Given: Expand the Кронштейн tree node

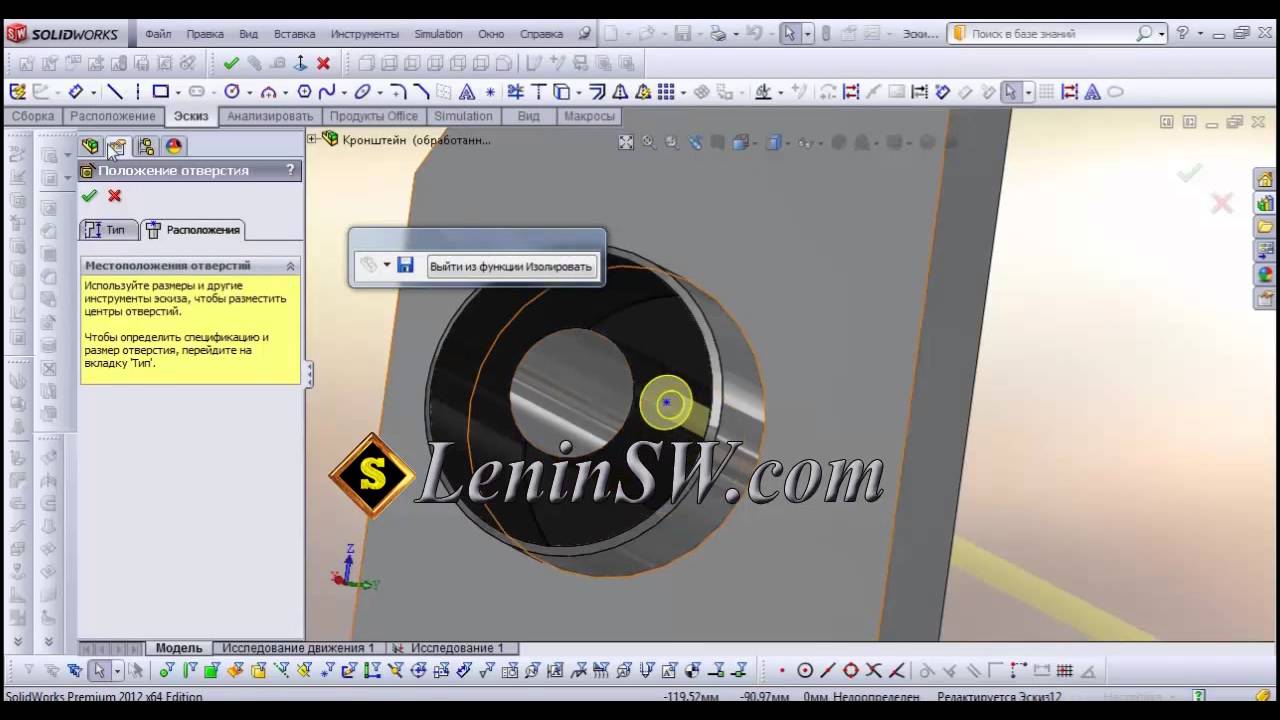Looking at the screenshot, I should (x=312, y=139).
